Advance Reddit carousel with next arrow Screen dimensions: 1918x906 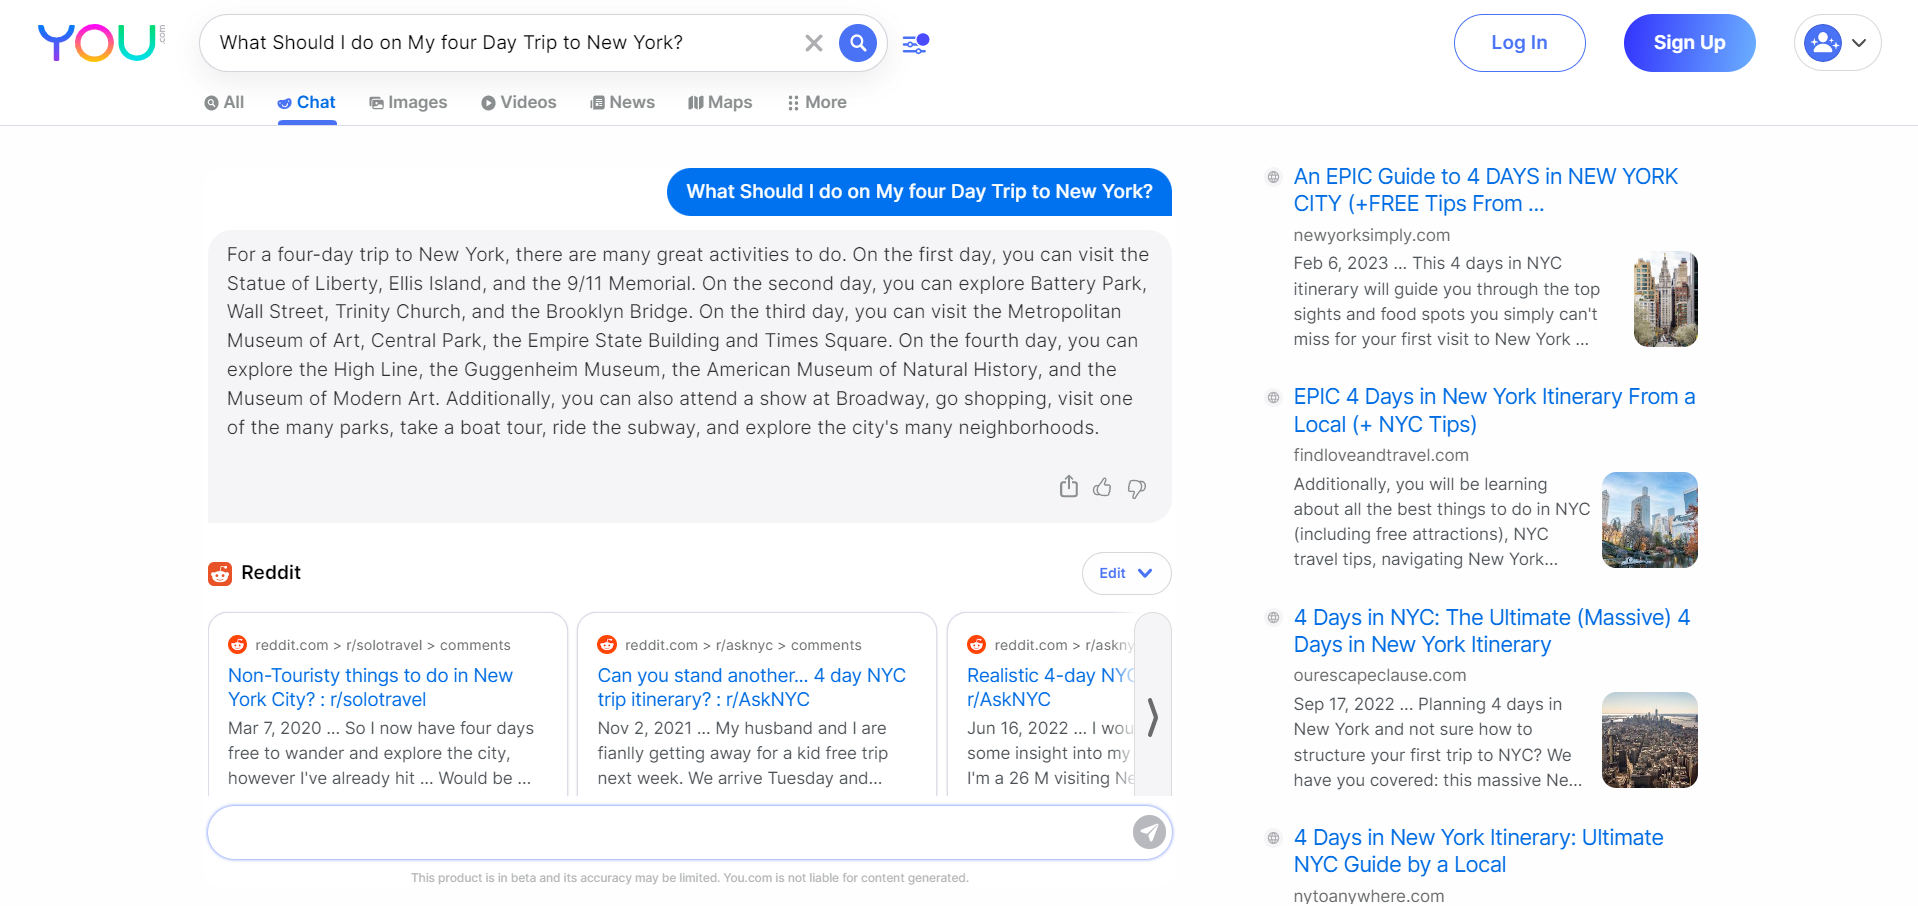pyautogui.click(x=1153, y=717)
